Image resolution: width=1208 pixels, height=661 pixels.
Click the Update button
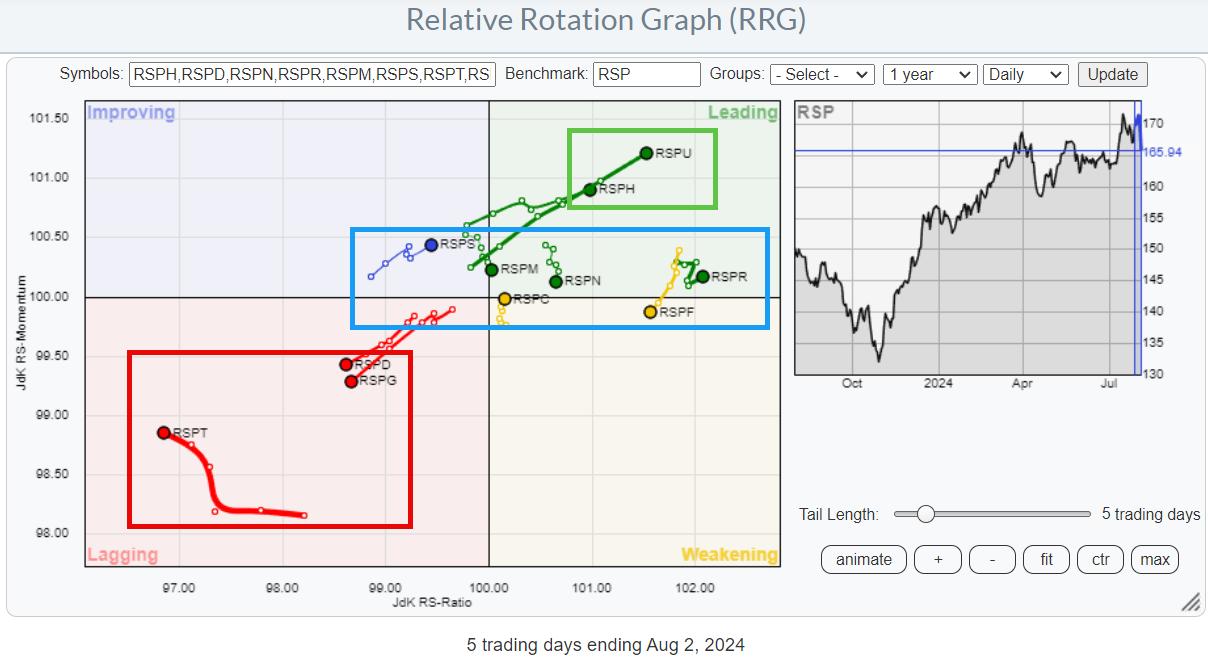(1113, 74)
